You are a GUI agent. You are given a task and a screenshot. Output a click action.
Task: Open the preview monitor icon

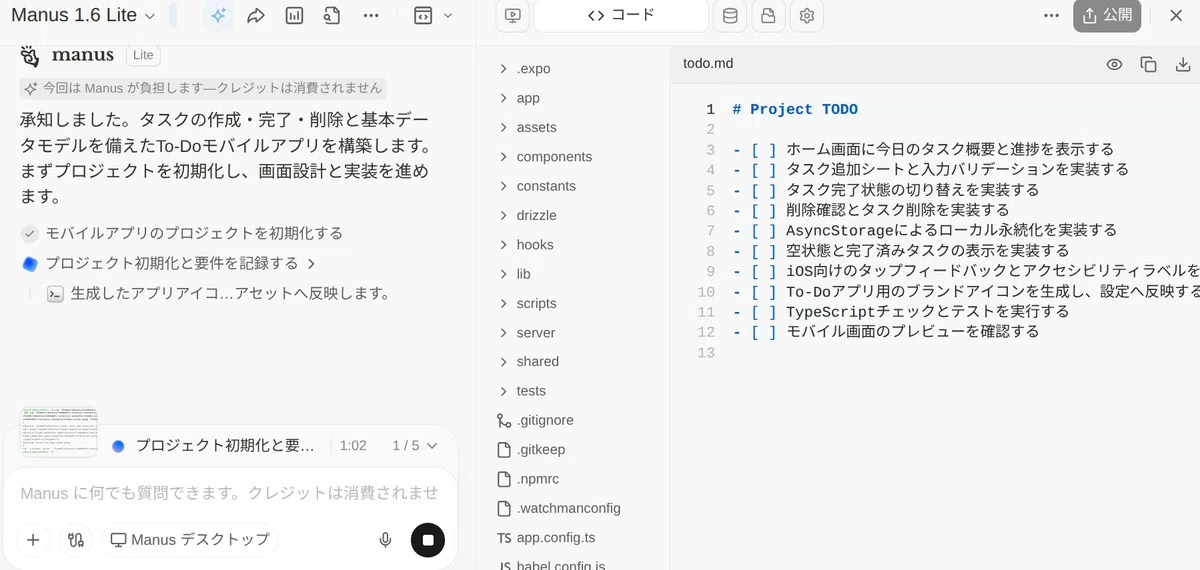pyautogui.click(x=513, y=16)
